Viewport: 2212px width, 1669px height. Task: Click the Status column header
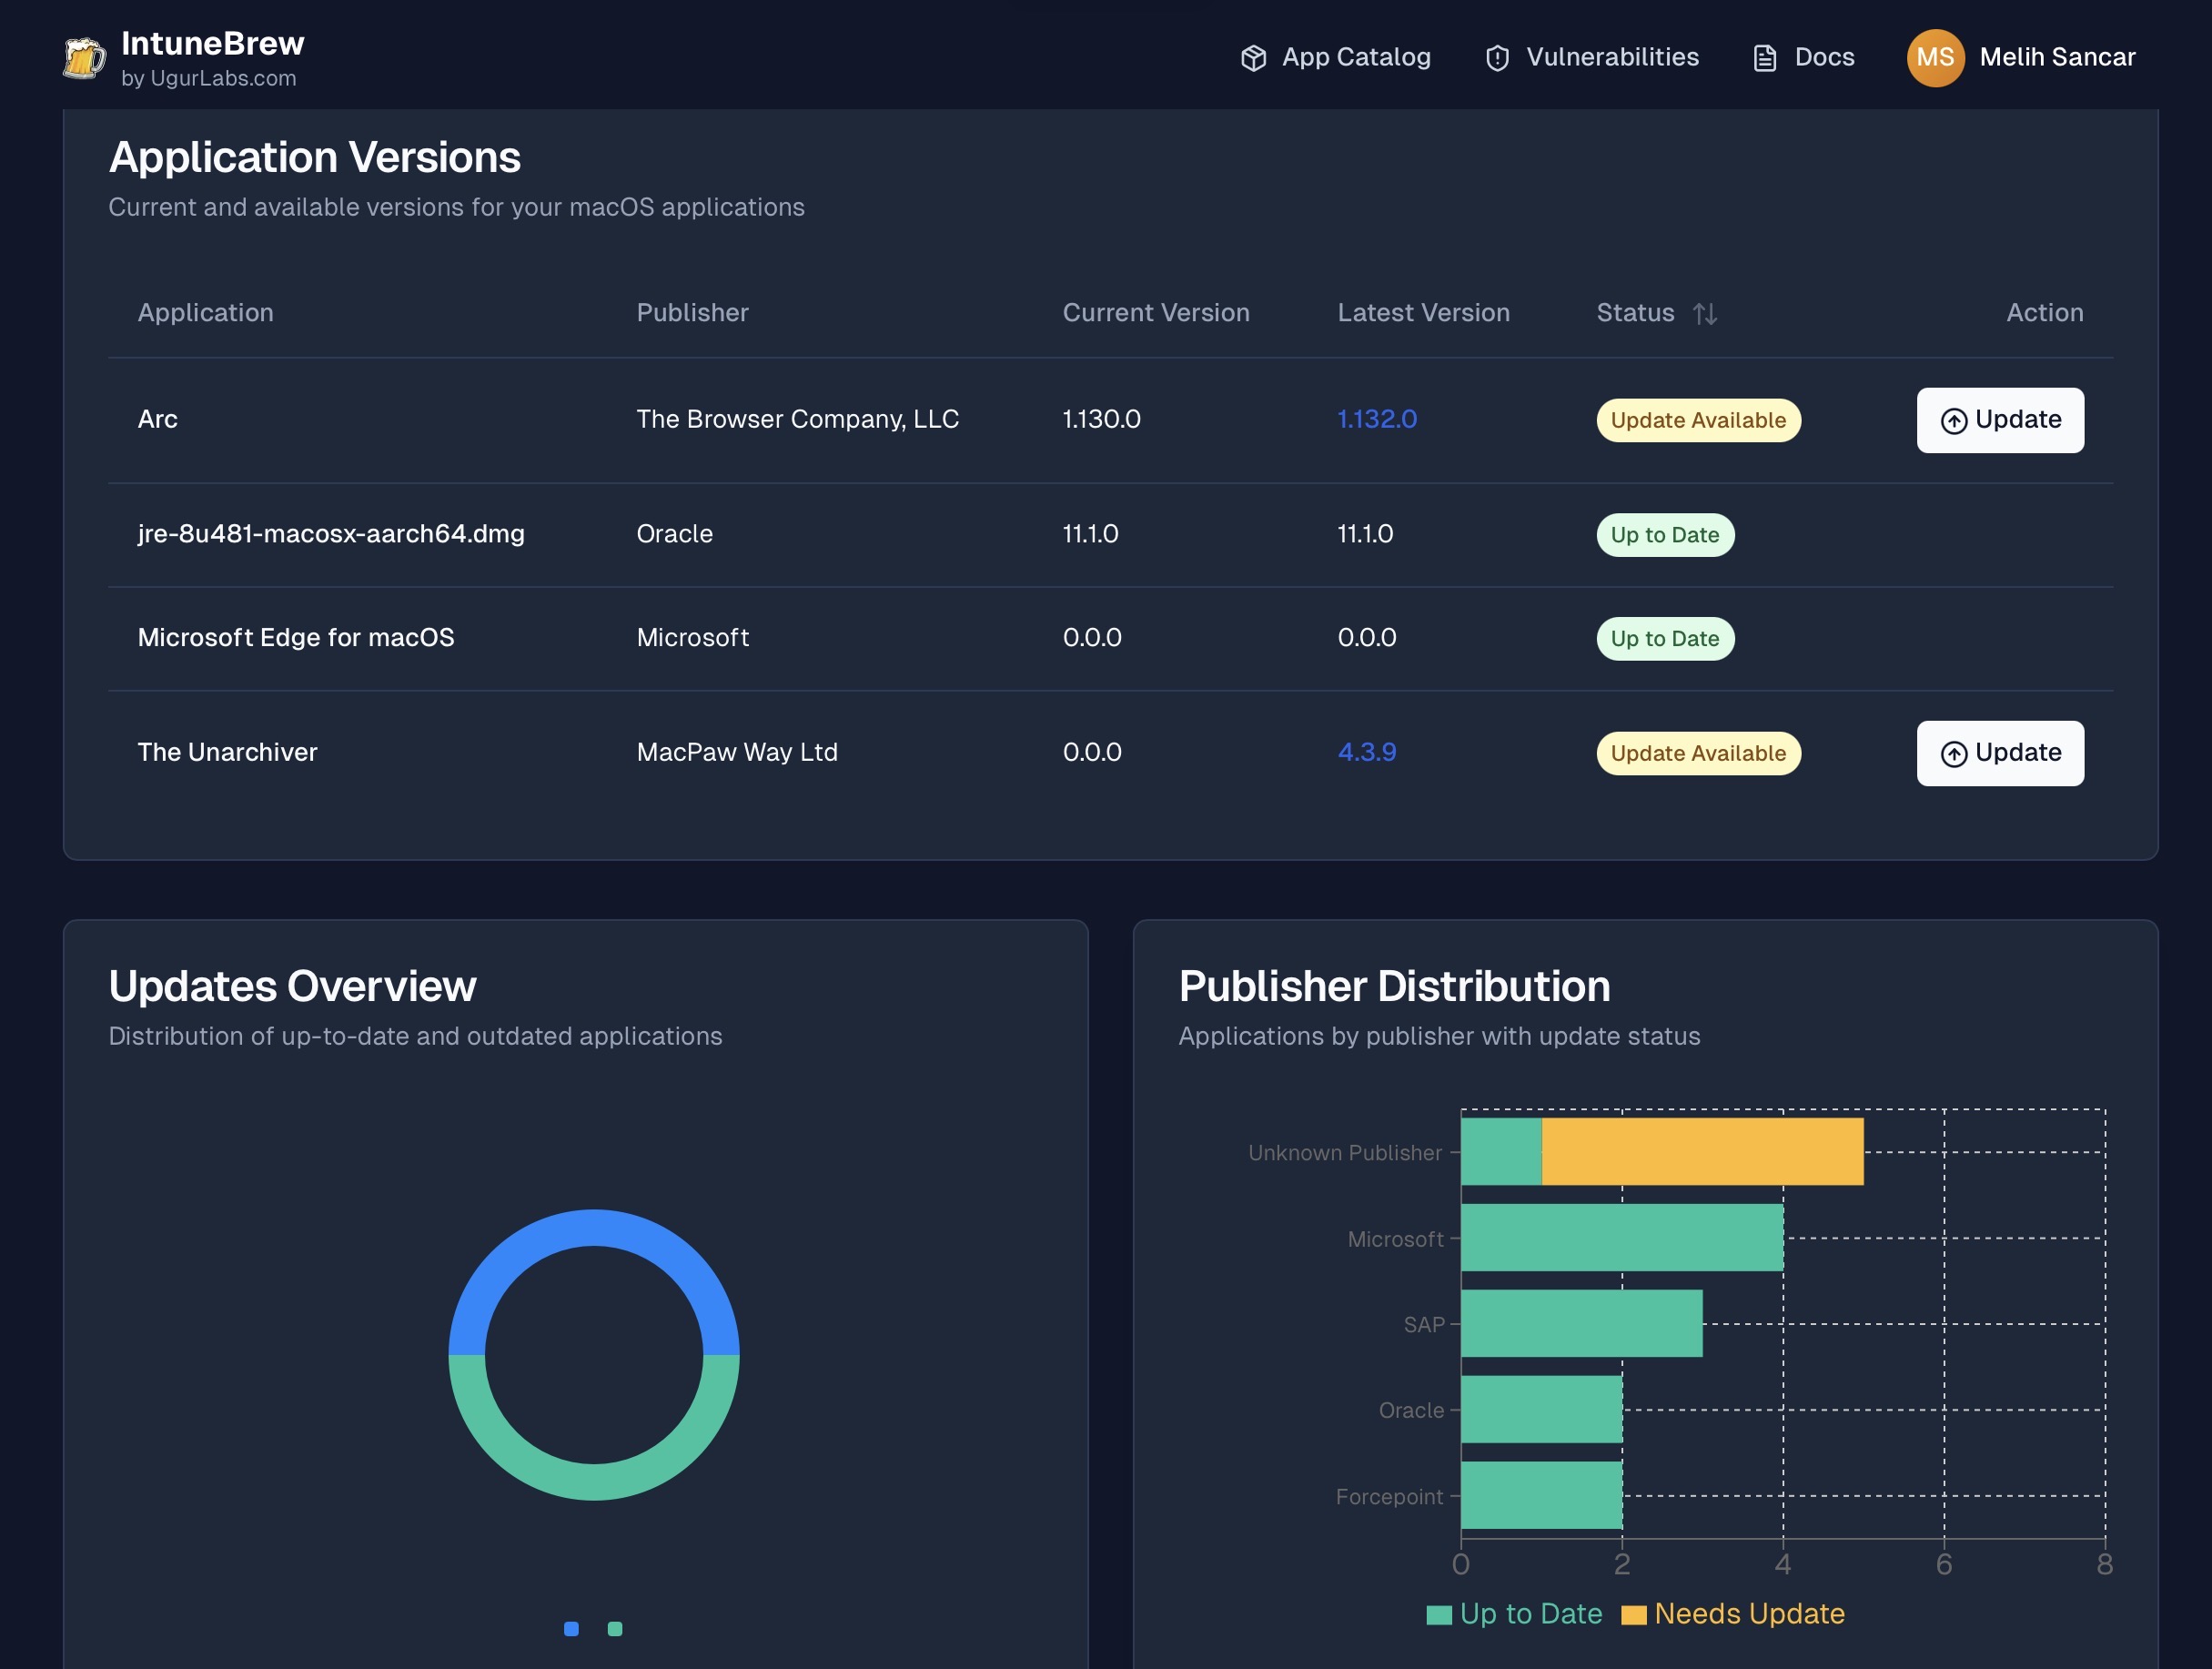point(1635,313)
